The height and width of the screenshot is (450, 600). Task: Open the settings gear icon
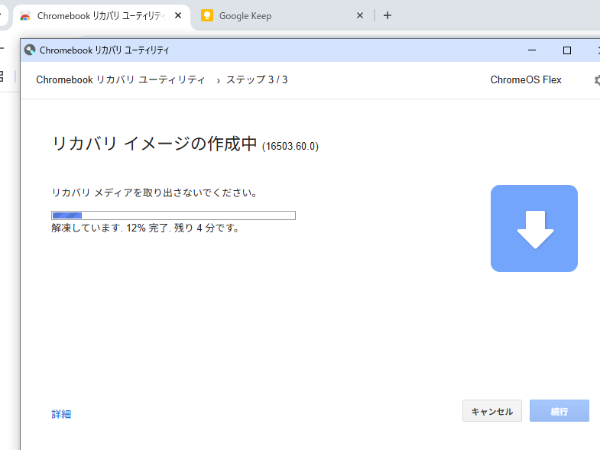pyautogui.click(x=597, y=80)
